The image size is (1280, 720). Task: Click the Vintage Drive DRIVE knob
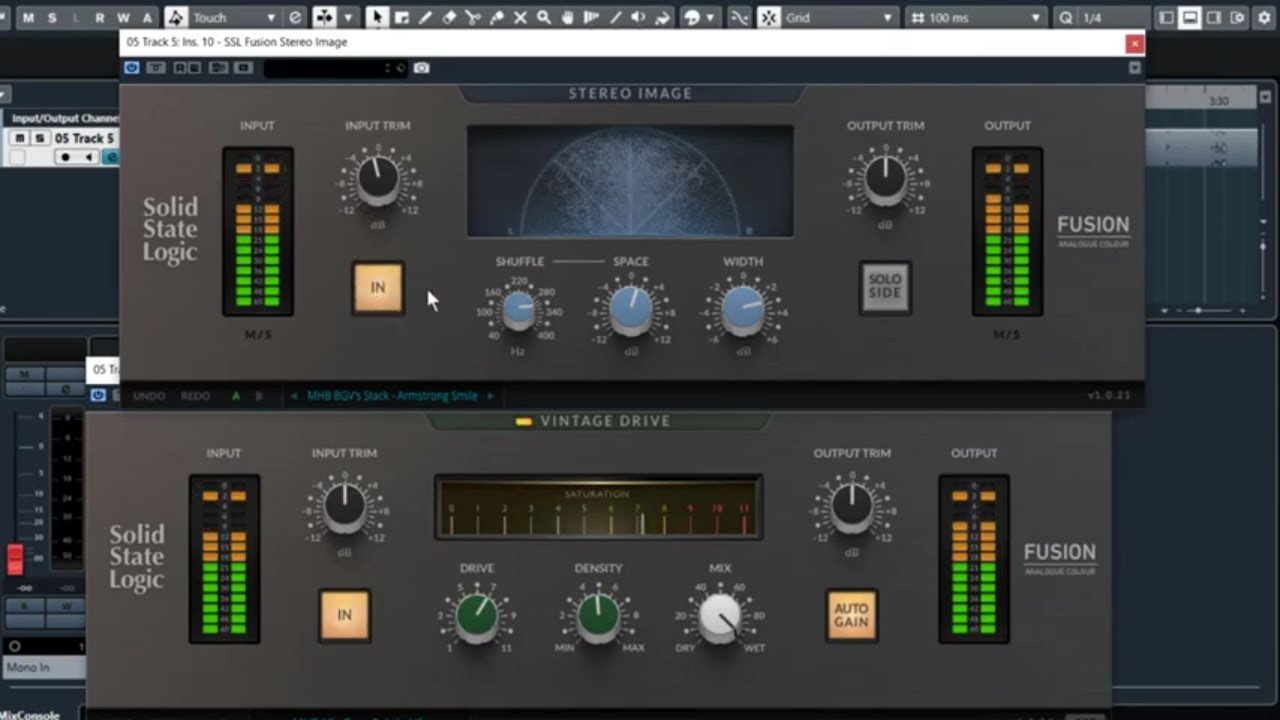pyautogui.click(x=477, y=617)
